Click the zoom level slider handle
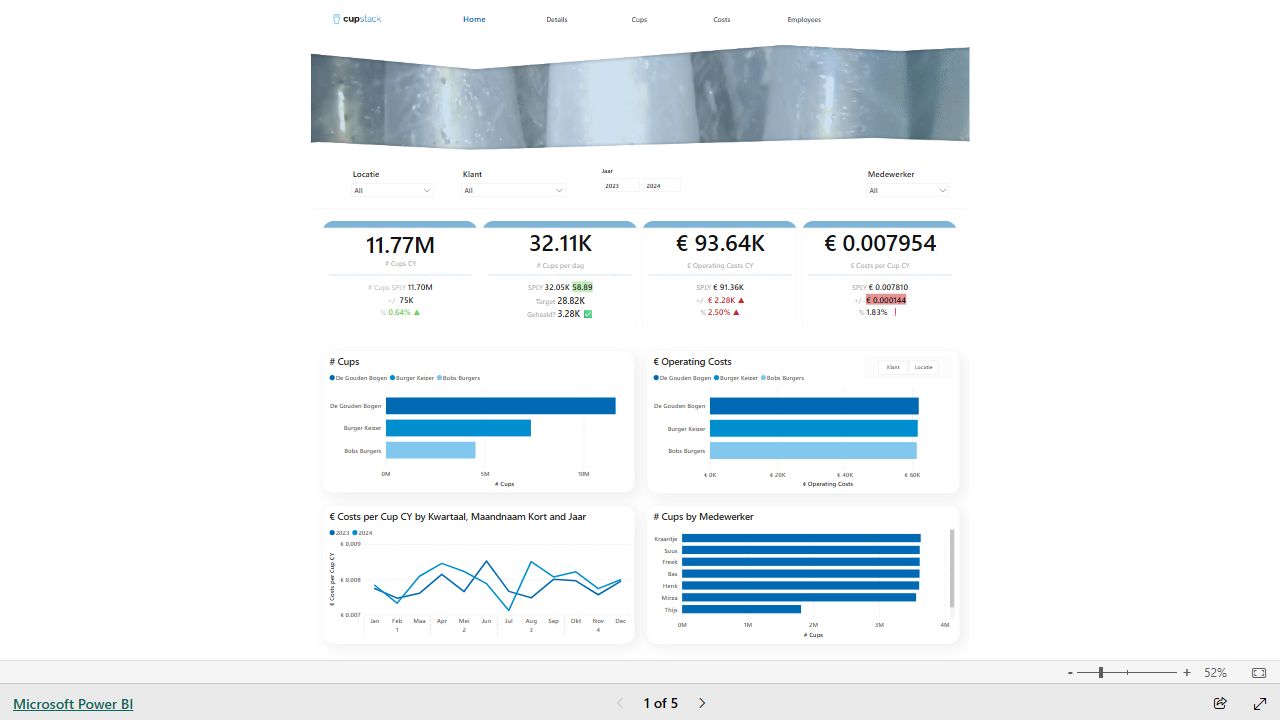The height and width of the screenshot is (720, 1280). (x=1101, y=673)
